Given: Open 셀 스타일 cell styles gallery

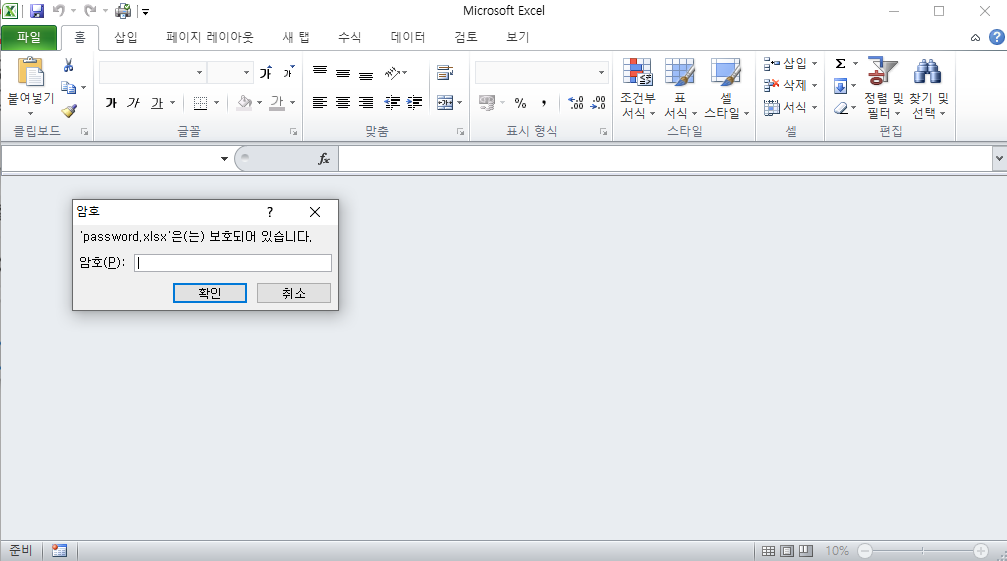Looking at the screenshot, I should point(726,88).
